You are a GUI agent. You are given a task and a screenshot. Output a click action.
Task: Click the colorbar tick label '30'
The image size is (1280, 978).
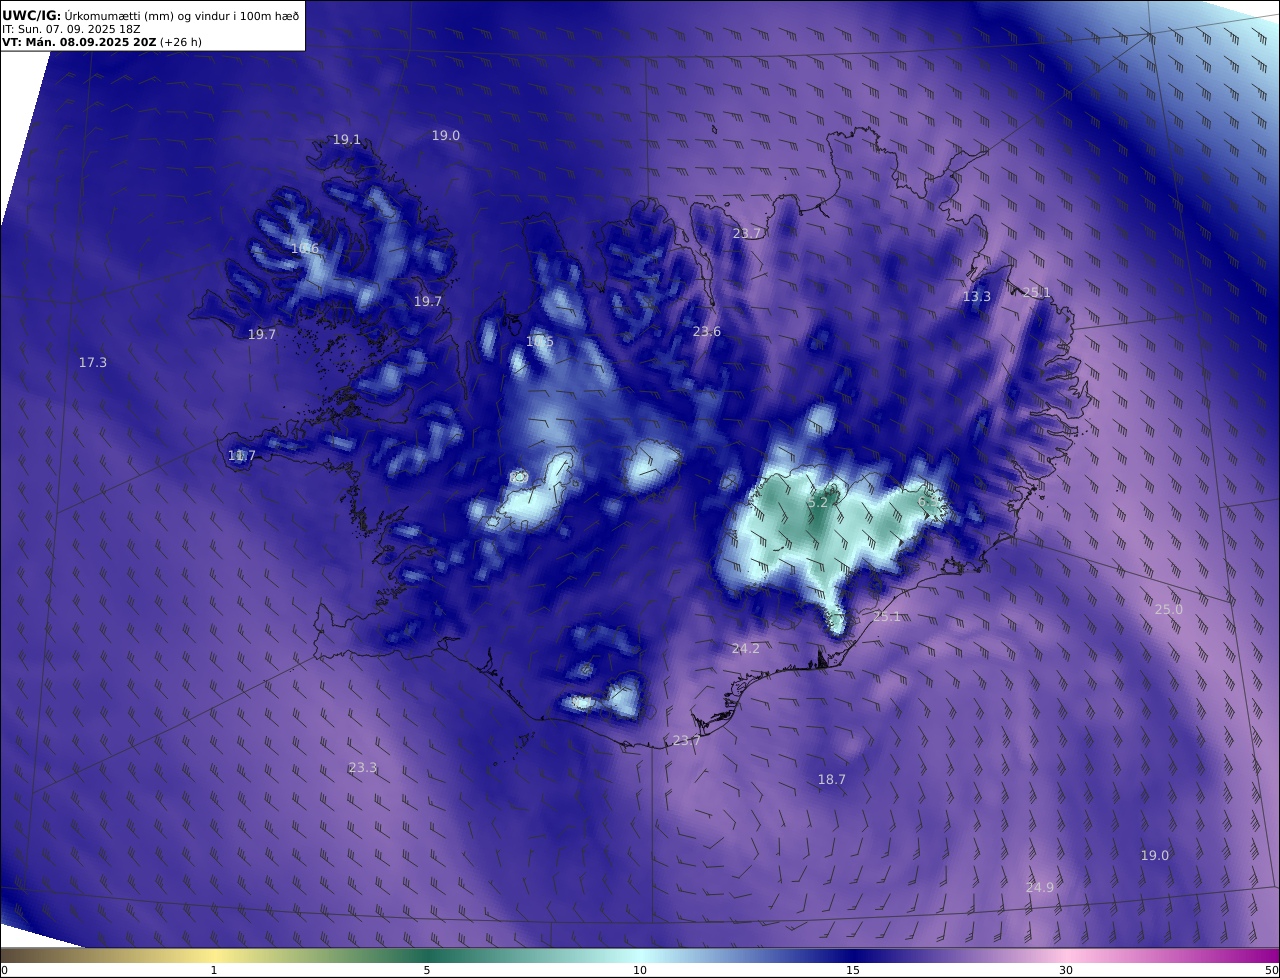point(1066,970)
